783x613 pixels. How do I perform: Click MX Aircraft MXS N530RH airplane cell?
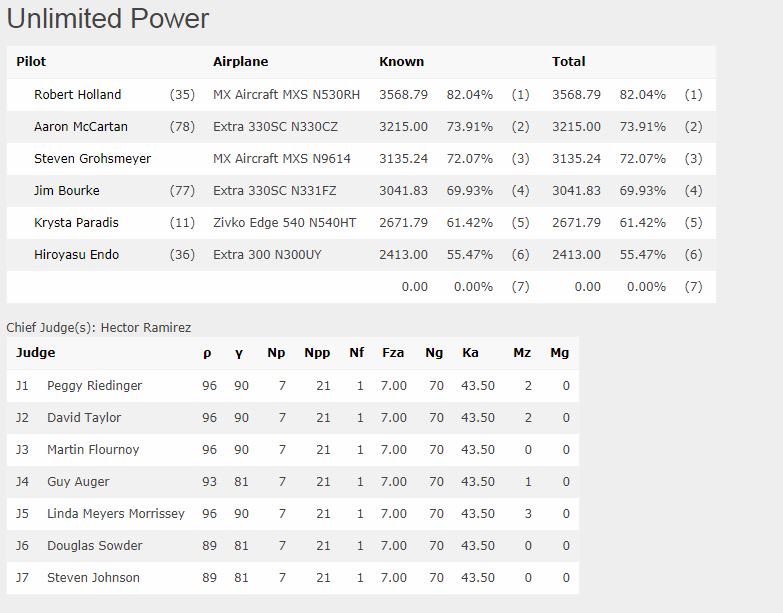287,94
